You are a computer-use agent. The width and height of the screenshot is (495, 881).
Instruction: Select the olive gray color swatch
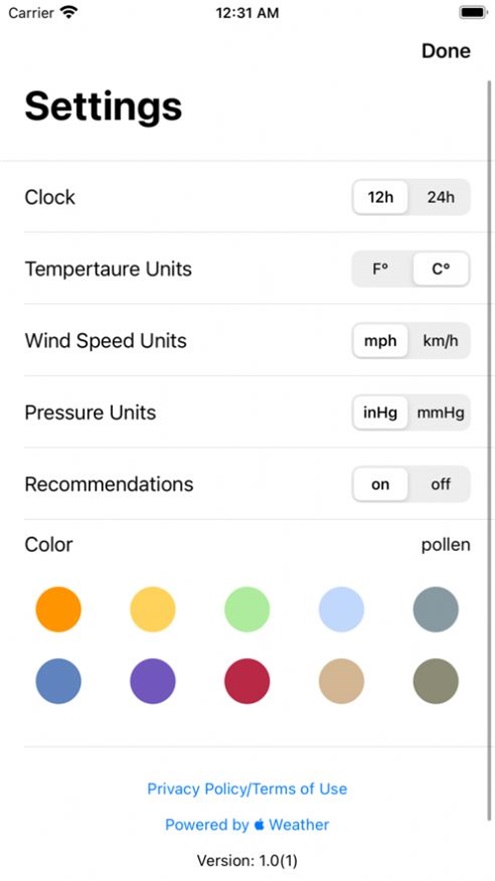[x=436, y=682]
